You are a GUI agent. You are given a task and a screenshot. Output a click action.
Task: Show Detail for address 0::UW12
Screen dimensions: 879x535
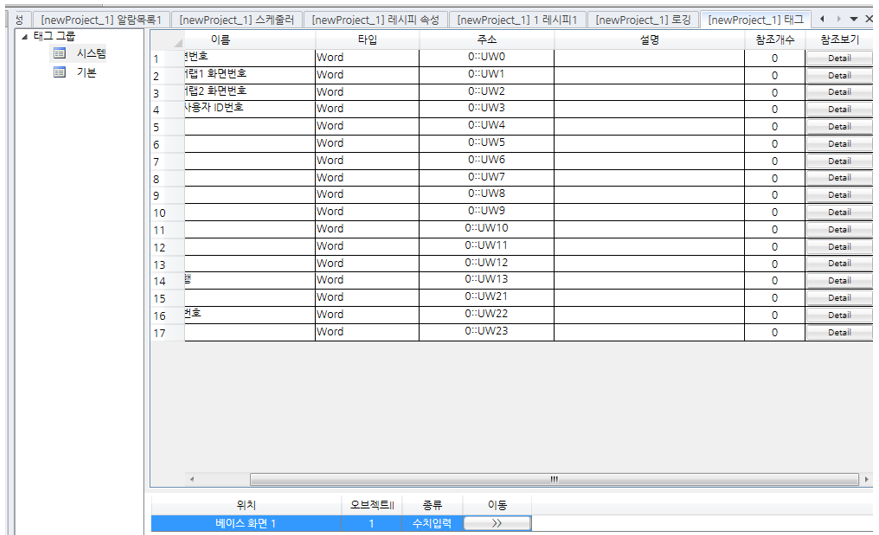(x=839, y=264)
